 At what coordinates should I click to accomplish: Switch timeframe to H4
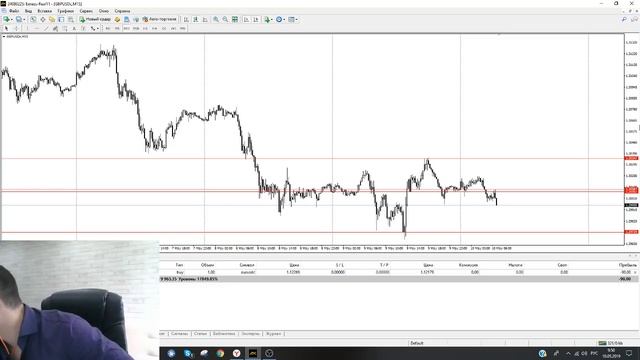click(x=154, y=29)
